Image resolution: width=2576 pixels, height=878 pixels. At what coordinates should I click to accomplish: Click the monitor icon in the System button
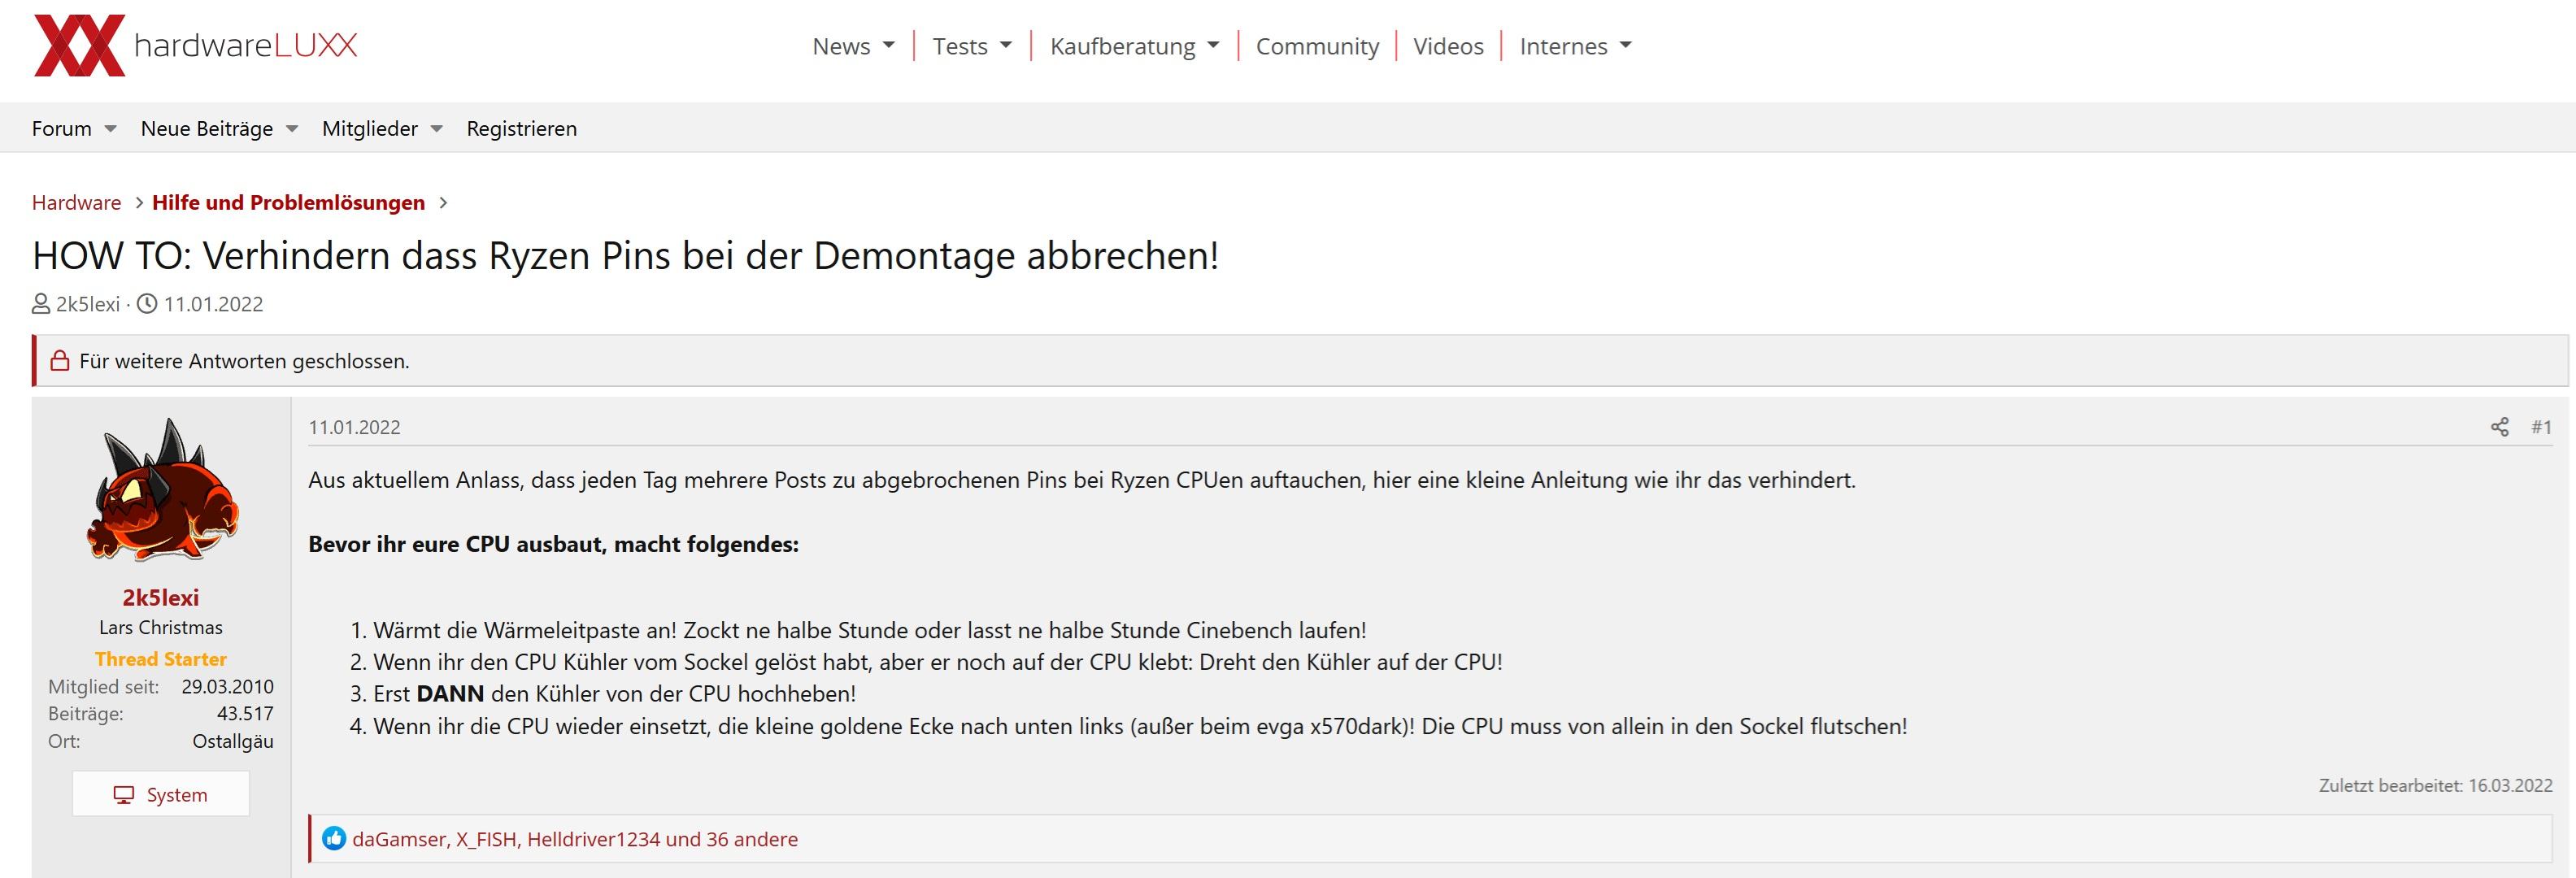click(x=124, y=795)
